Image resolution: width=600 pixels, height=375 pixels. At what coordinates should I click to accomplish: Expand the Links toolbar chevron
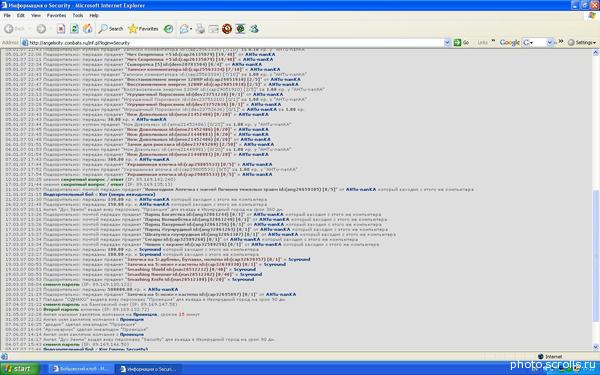tap(493, 41)
